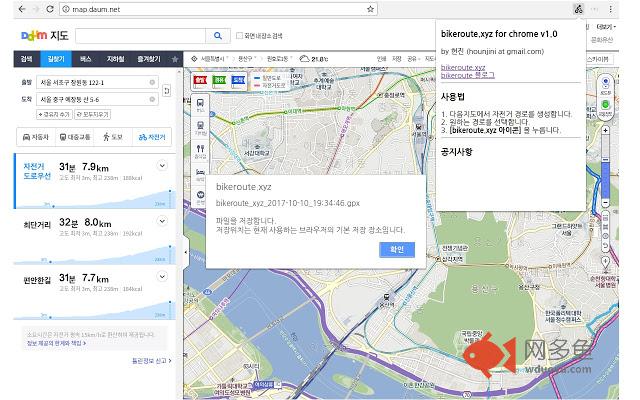640x400 pixels.
Task: Click the add waypoint button
Action: click(54, 115)
